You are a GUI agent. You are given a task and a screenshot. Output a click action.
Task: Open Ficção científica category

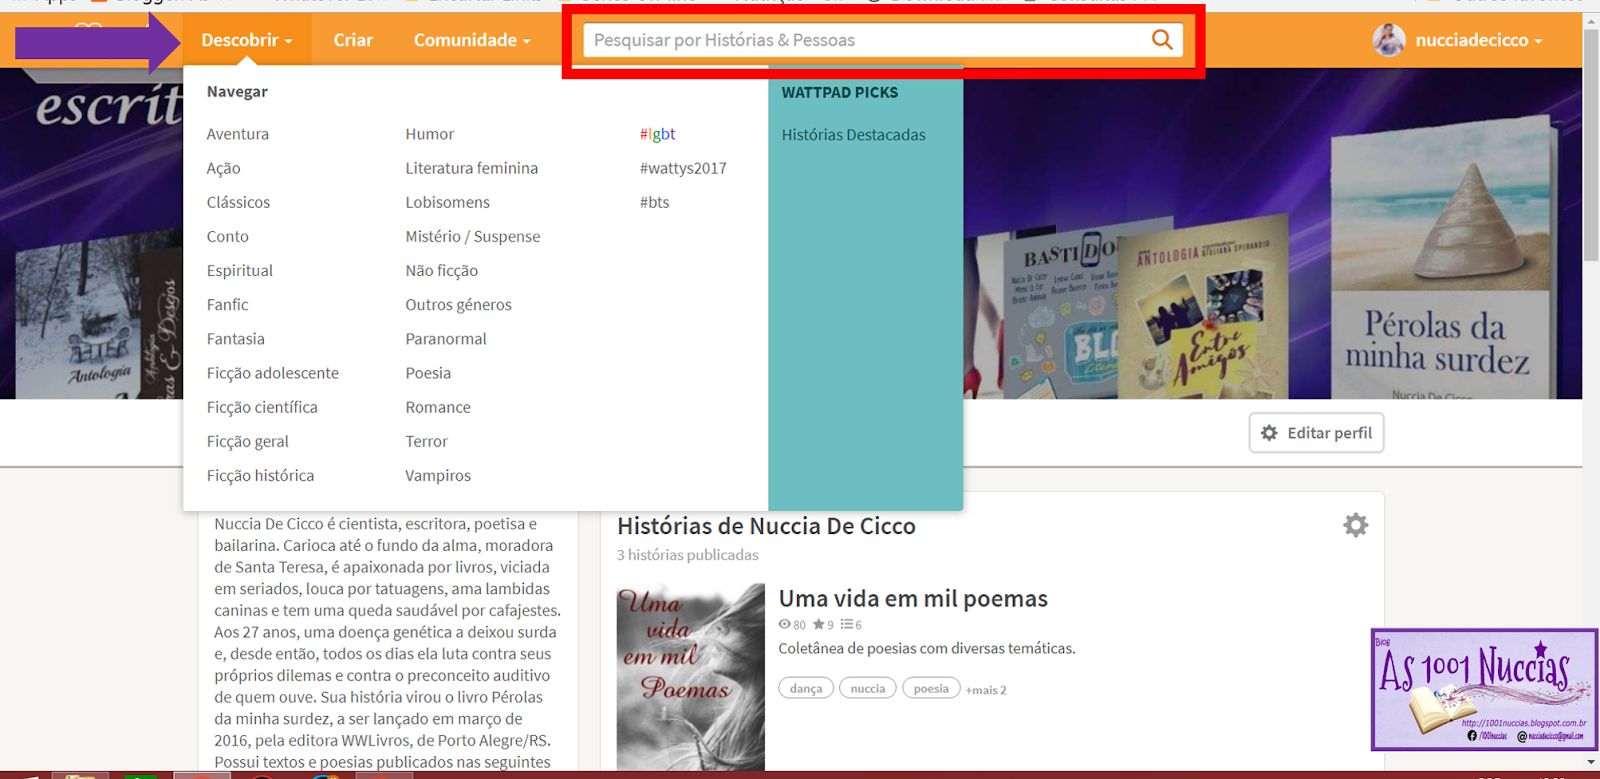[x=262, y=407]
